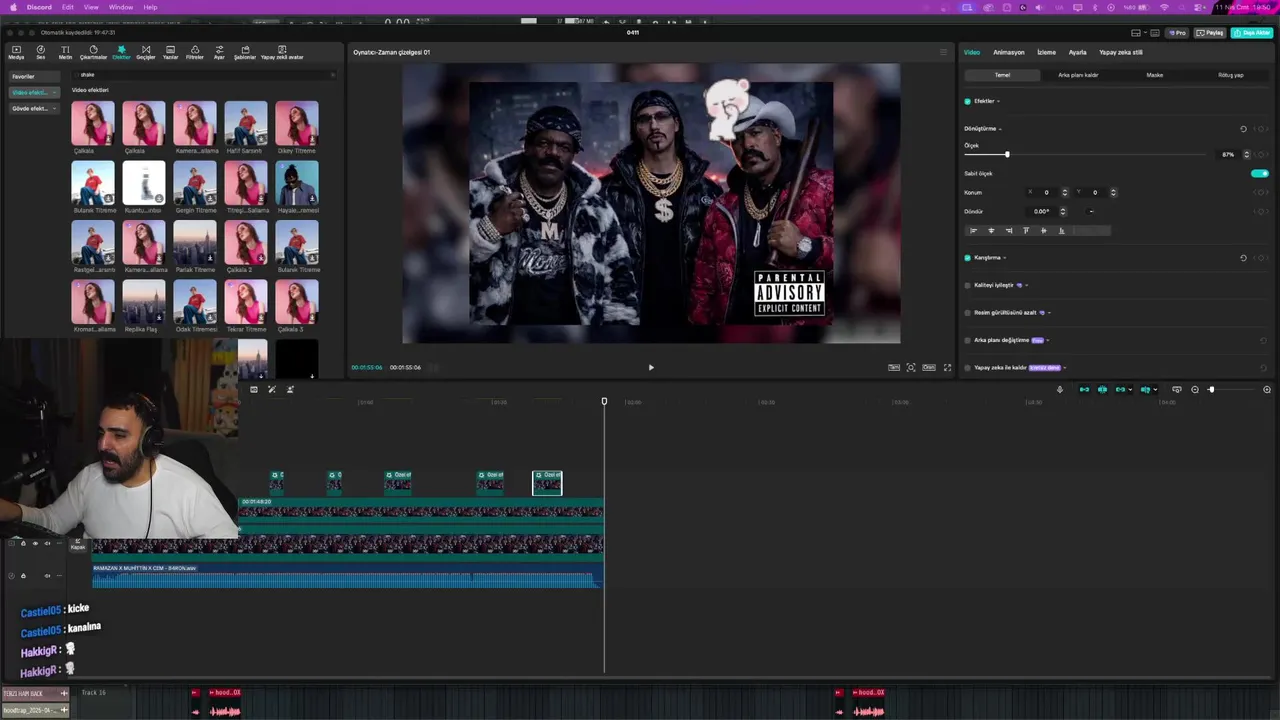Image resolution: width=1280 pixels, height=720 pixels.
Task: Adjust the Ölçek scale slider
Action: (x=1085, y=155)
